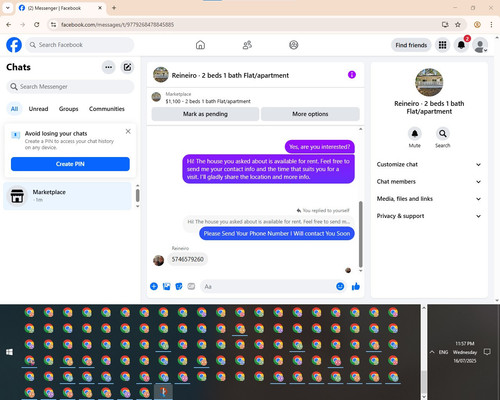This screenshot has width=500, height=400.
Task: Select the Groups chats filter
Action: tap(68, 109)
